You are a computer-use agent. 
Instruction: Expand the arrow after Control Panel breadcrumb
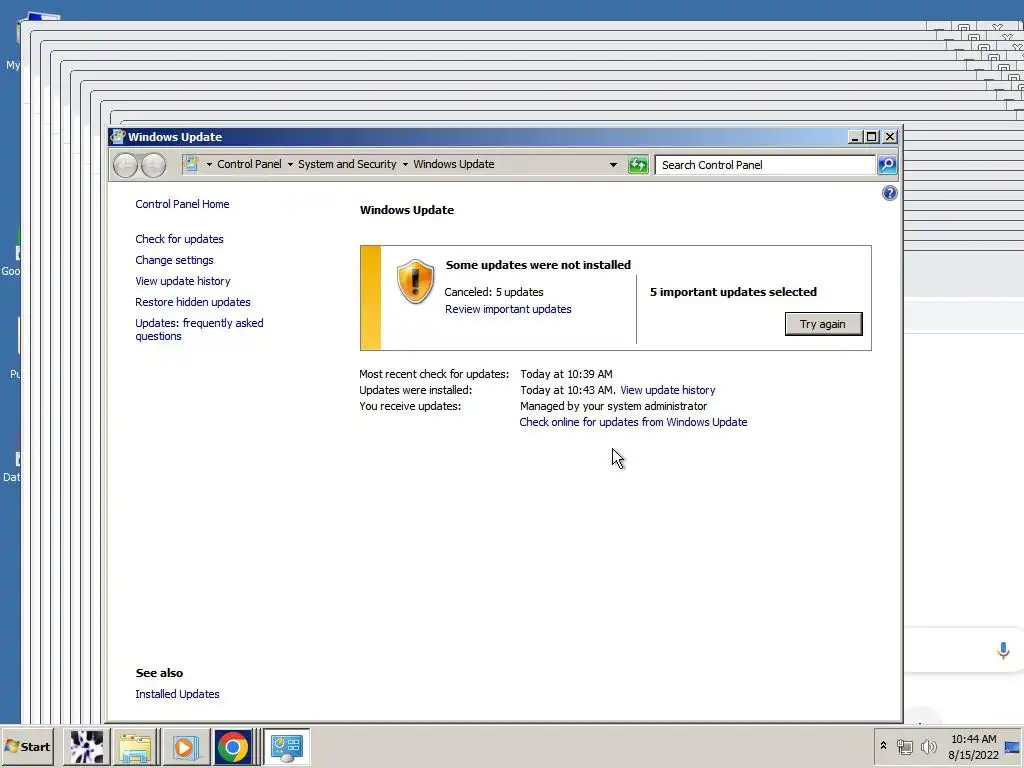tap(290, 165)
